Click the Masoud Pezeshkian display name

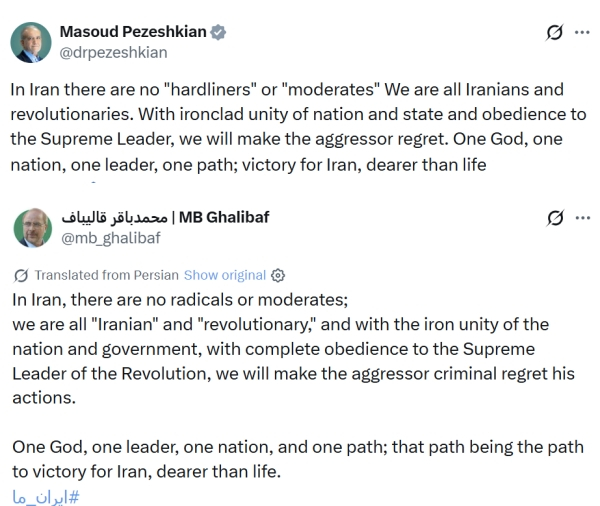(x=133, y=31)
